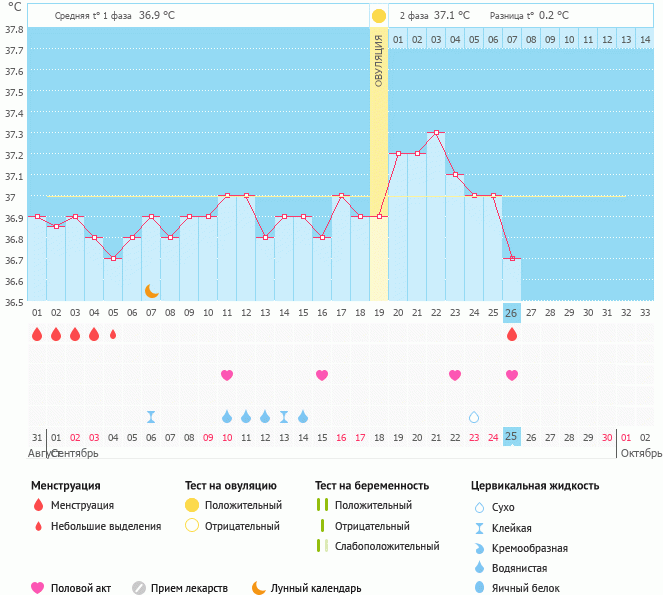
Task: Select the heart icon on cycle day 23
Action: (455, 375)
